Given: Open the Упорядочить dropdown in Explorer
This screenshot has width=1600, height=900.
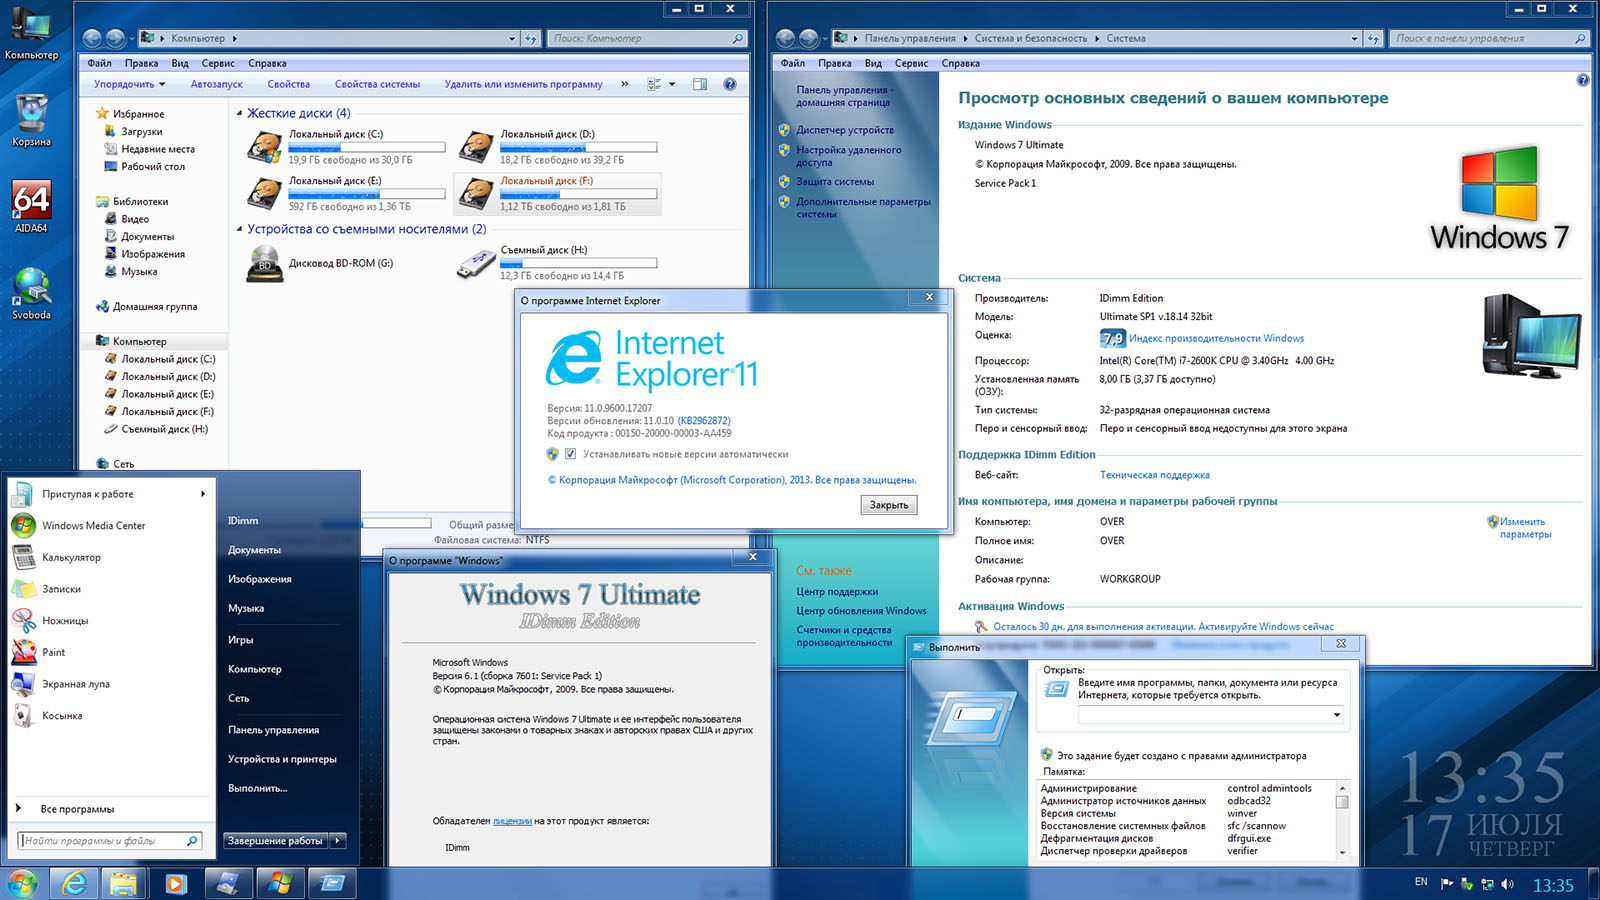Looking at the screenshot, I should point(129,84).
